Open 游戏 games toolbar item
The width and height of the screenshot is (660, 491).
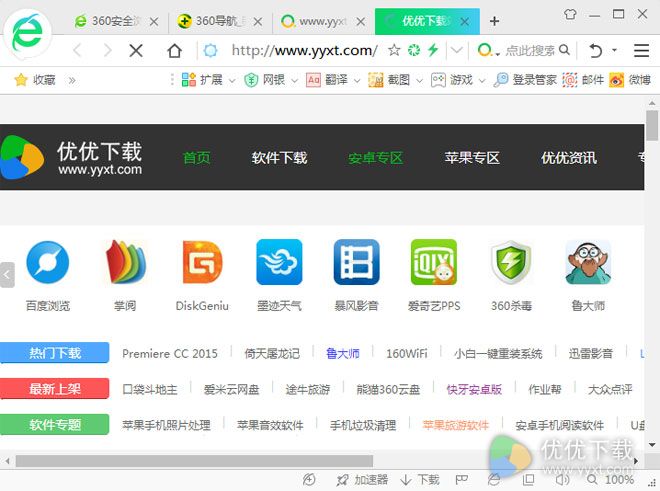tap(452, 80)
